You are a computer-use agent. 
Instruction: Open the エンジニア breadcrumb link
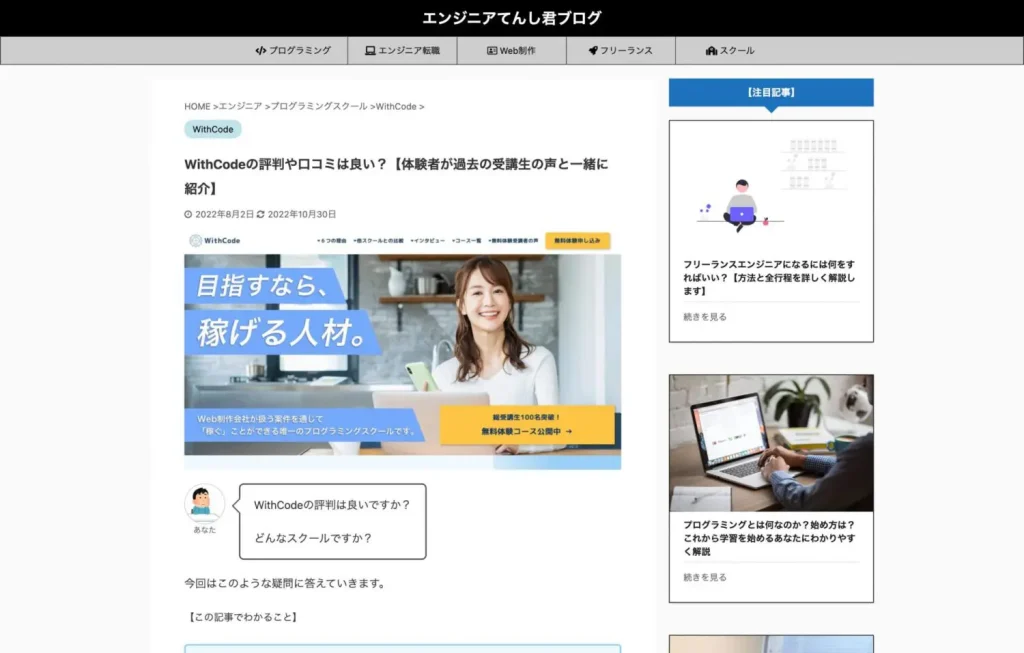[x=240, y=106]
